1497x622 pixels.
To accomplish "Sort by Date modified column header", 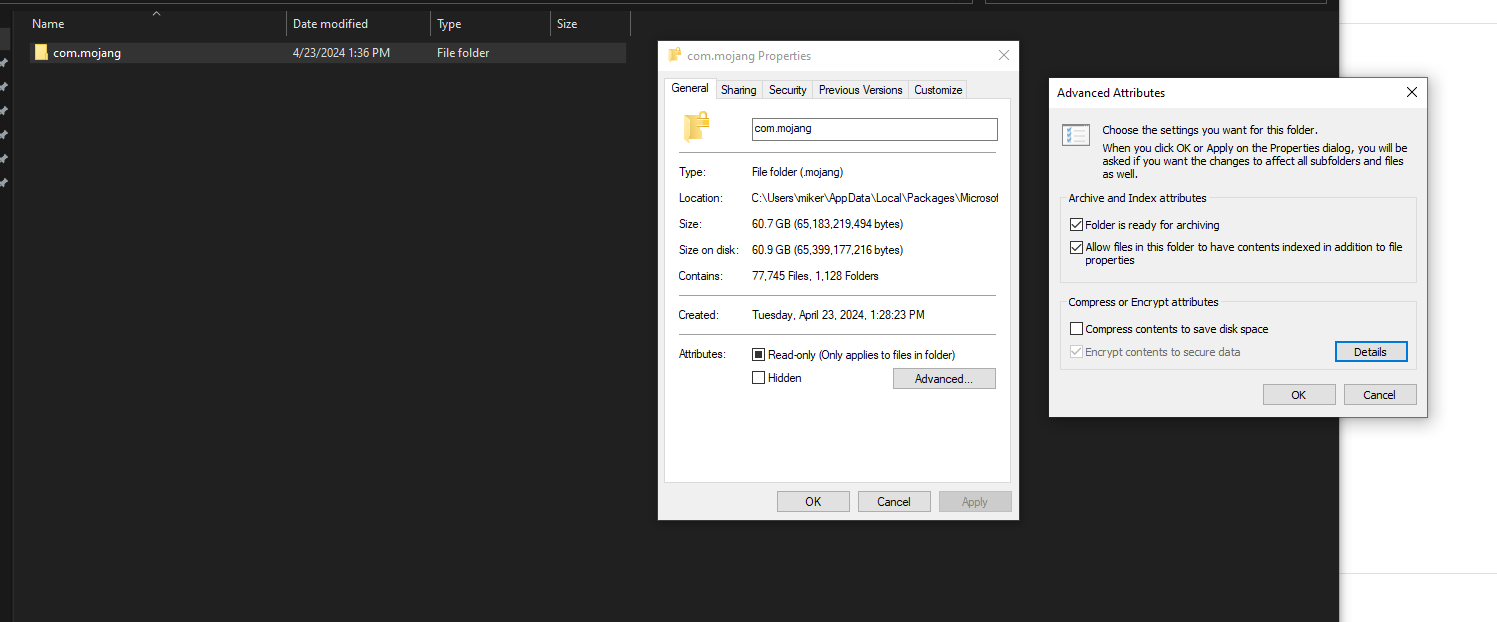I will pyautogui.click(x=359, y=24).
